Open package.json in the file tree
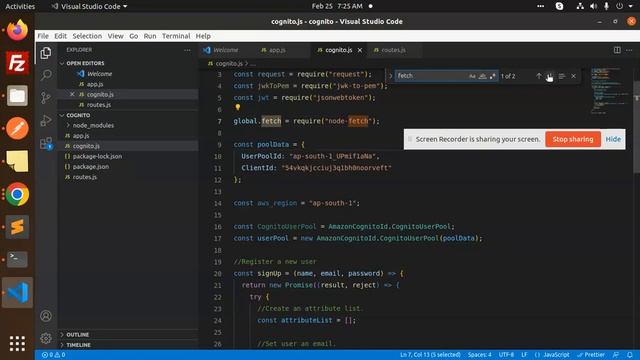 click(x=90, y=167)
